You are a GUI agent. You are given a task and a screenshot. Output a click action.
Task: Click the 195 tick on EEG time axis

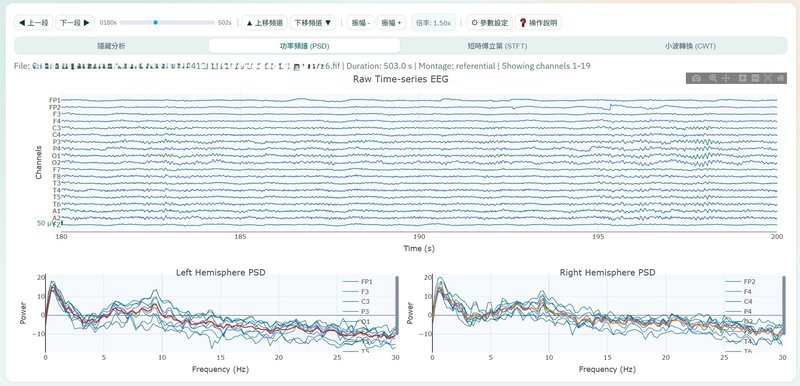pos(598,237)
